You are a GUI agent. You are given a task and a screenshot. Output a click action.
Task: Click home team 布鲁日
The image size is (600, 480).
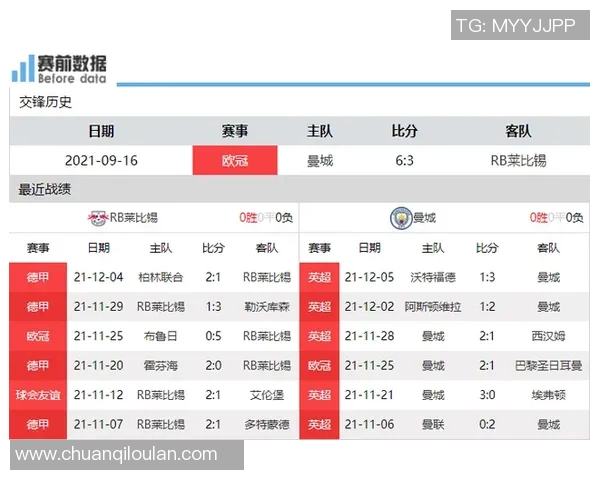tap(161, 336)
